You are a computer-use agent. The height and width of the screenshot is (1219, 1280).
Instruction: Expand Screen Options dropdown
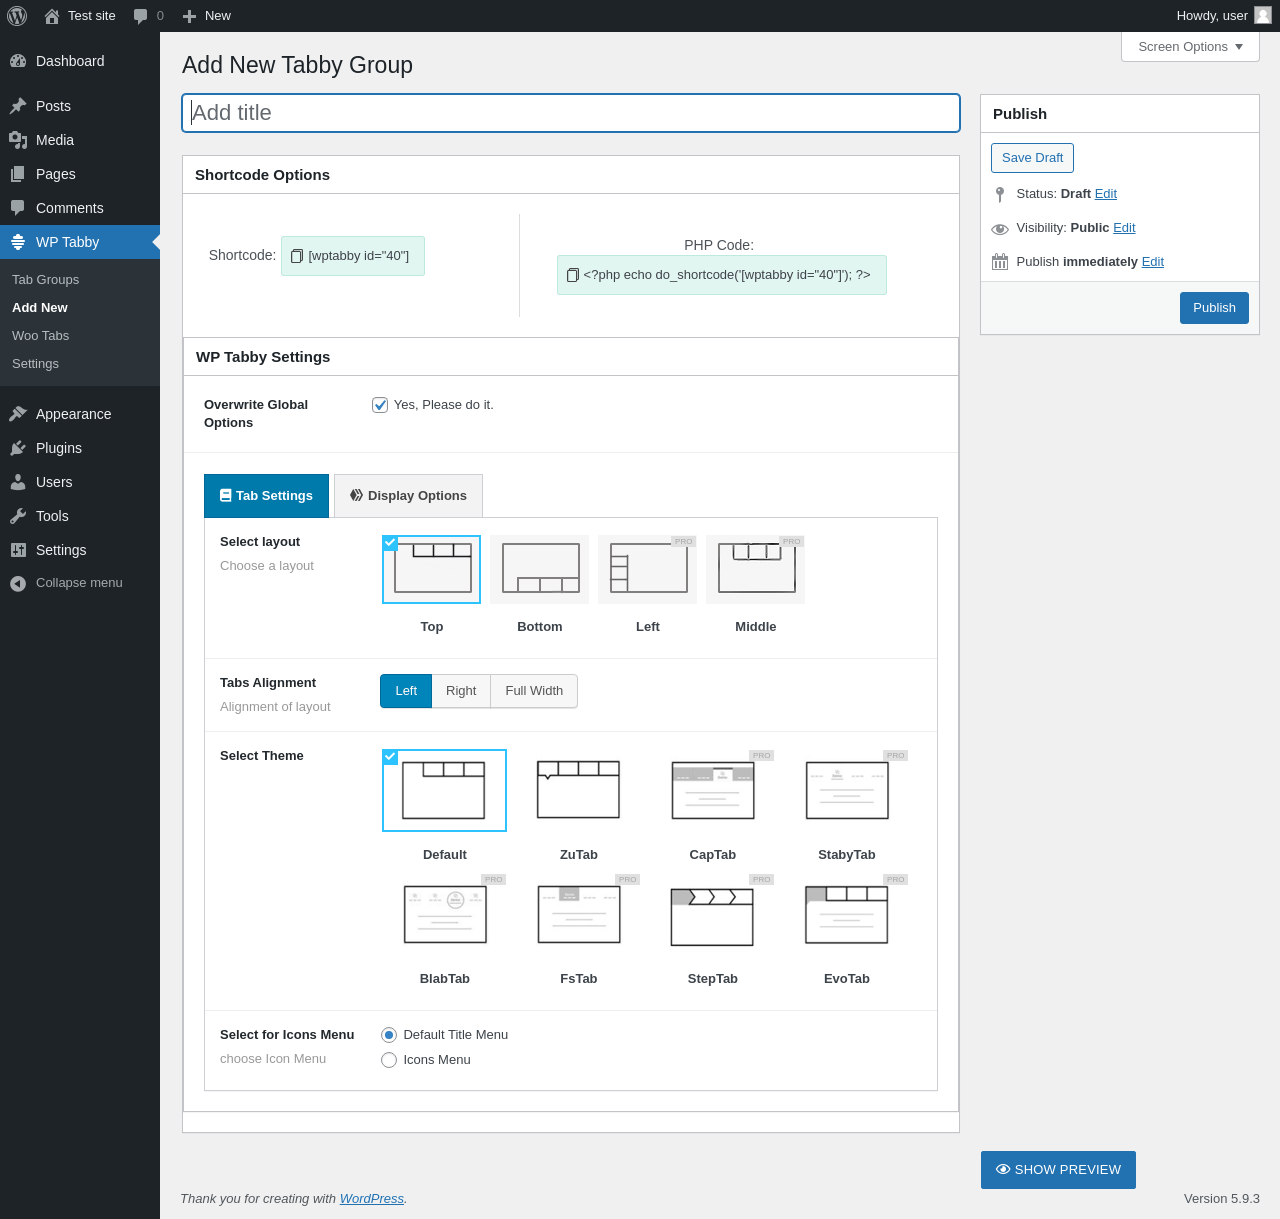coord(1190,47)
